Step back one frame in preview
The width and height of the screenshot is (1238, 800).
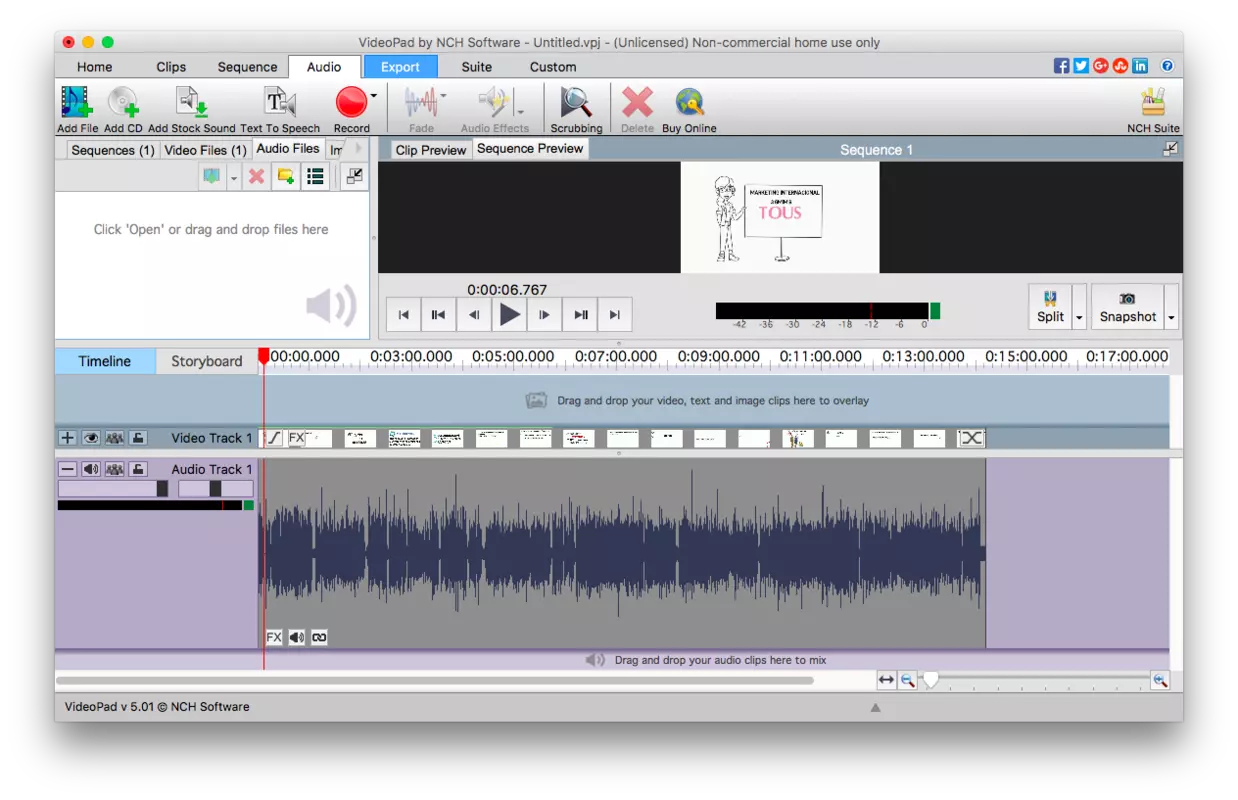pos(474,315)
